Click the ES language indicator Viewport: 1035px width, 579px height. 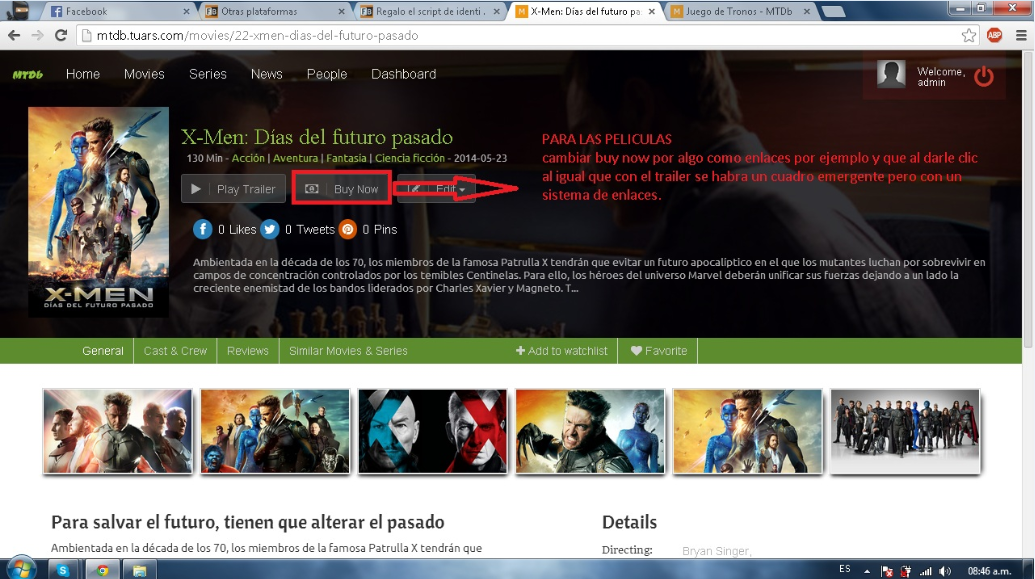pyautogui.click(x=845, y=569)
